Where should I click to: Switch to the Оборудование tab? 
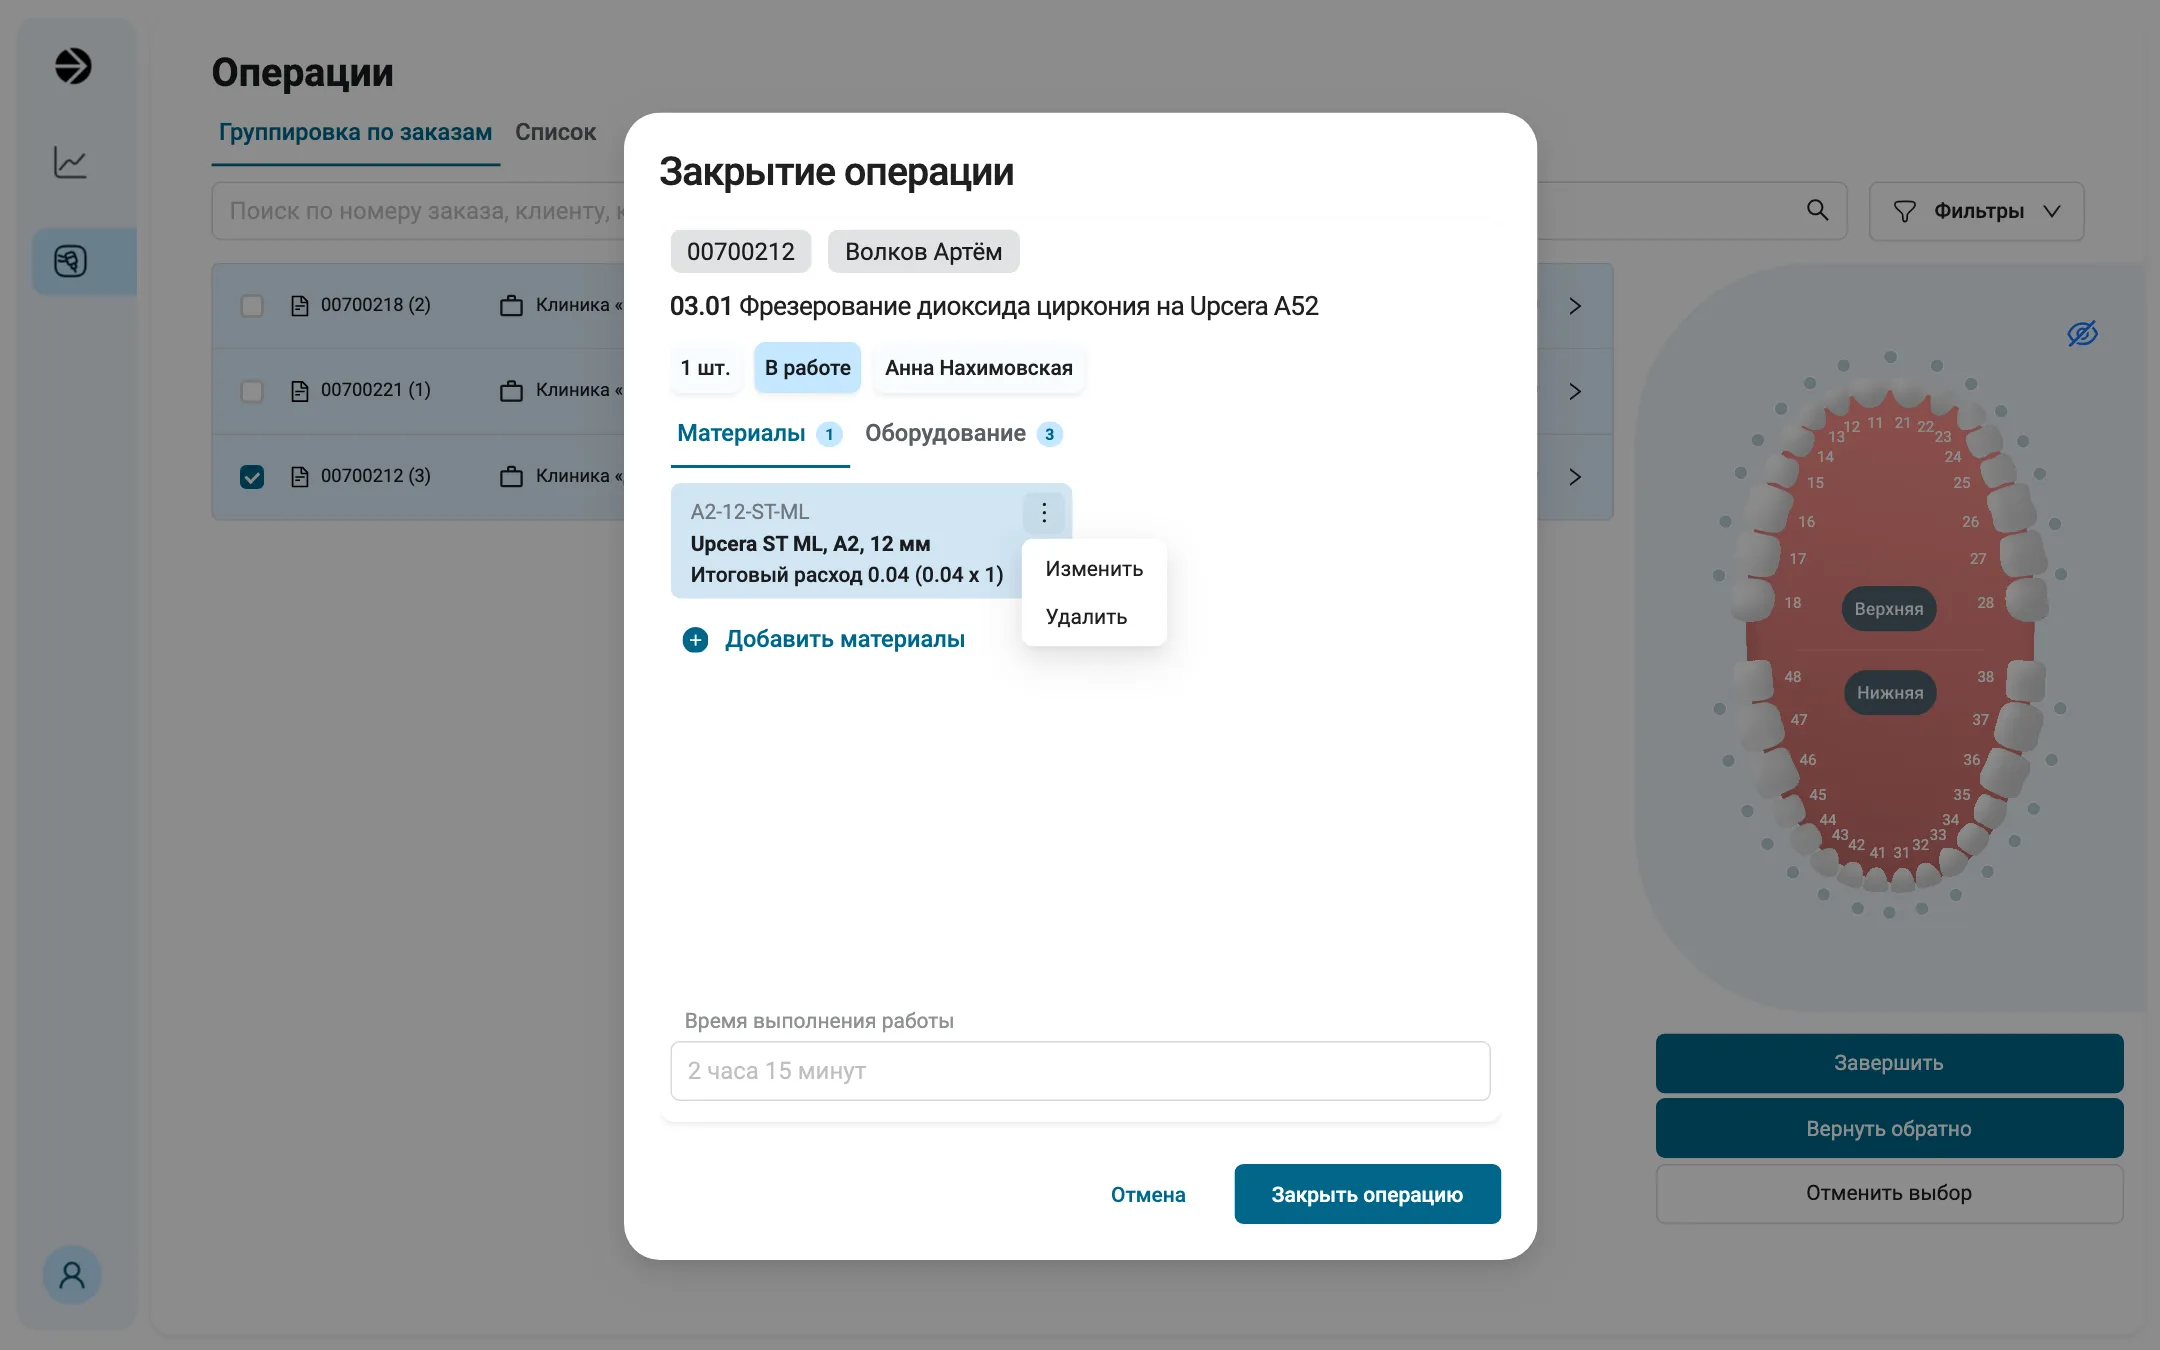tap(962, 434)
